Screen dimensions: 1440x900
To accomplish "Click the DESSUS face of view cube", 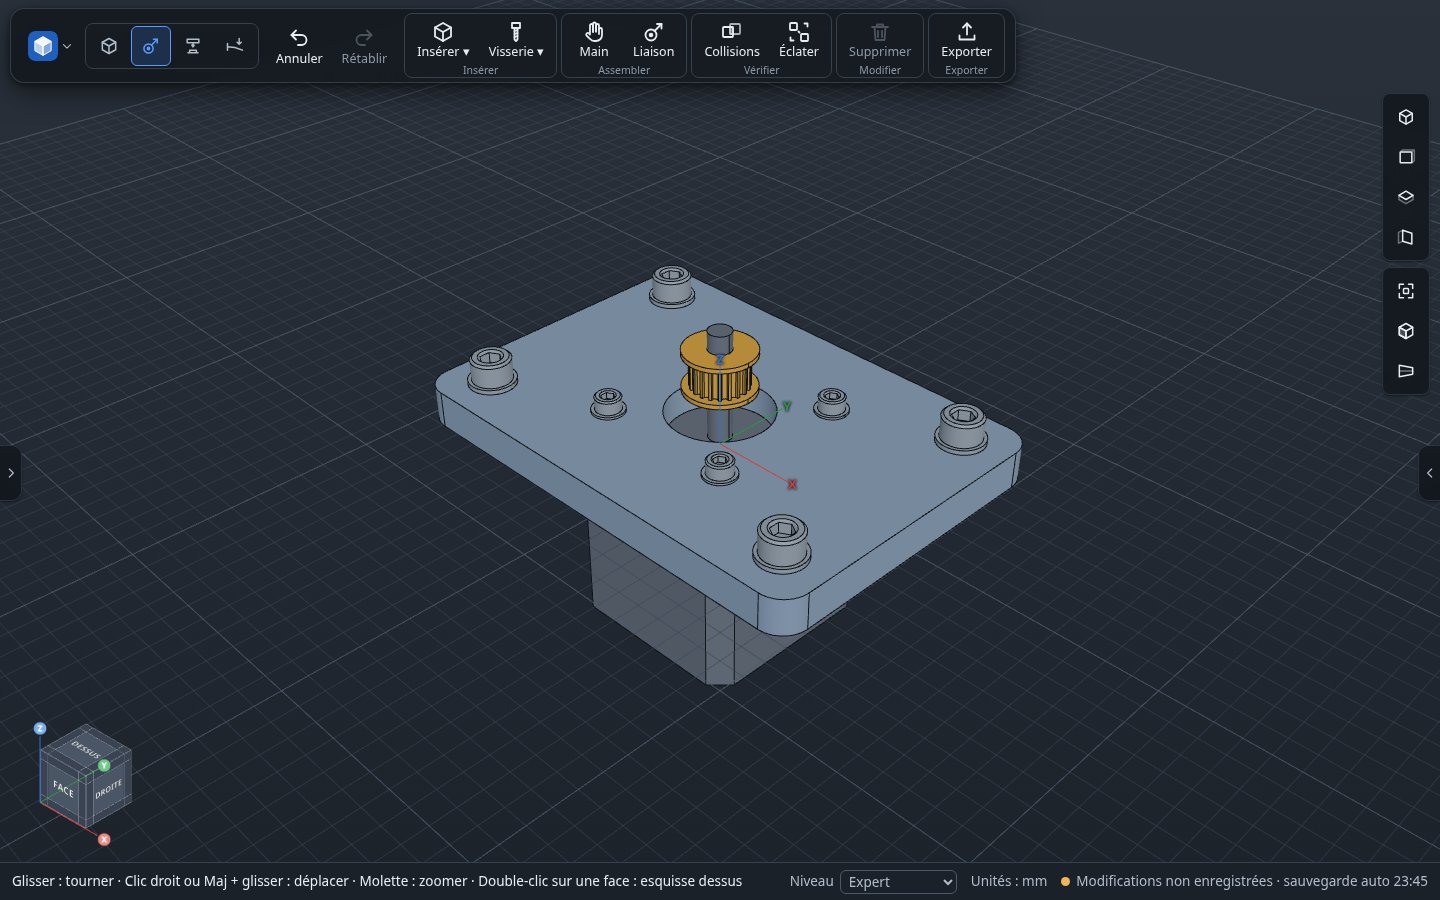I will [86, 748].
